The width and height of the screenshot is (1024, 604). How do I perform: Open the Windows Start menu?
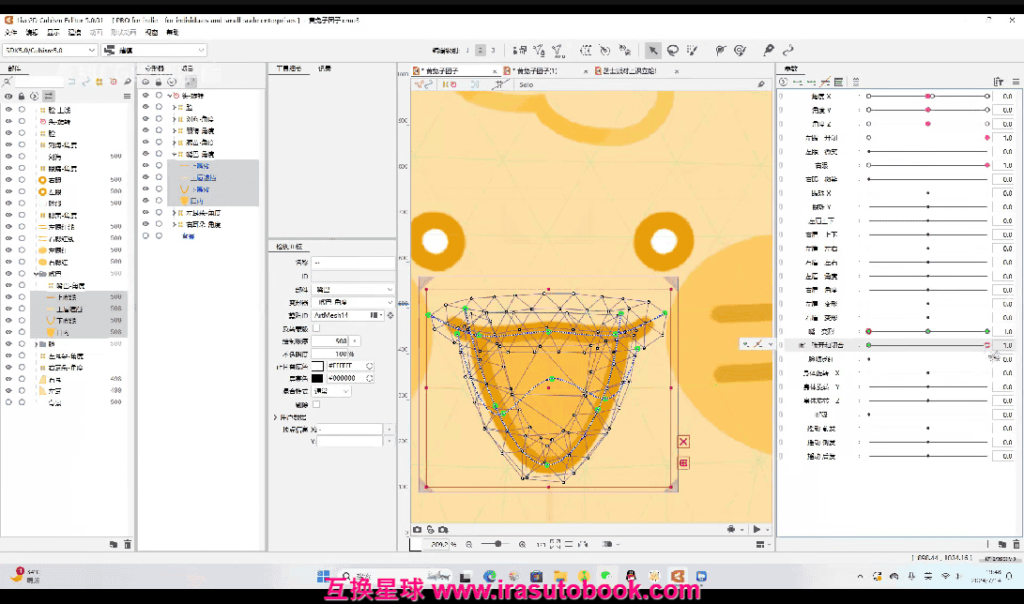[323, 577]
